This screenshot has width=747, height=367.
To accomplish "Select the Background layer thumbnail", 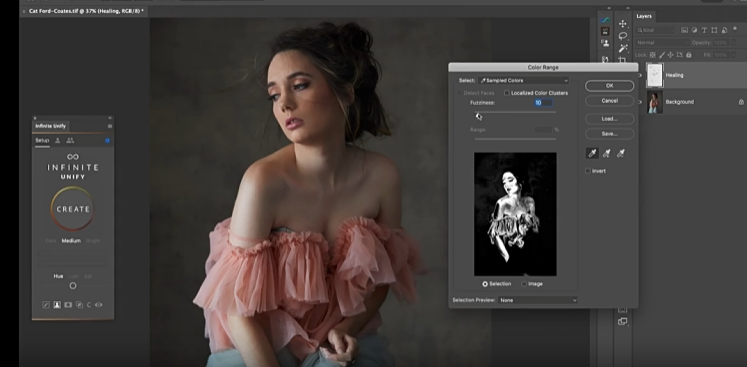I will [655, 102].
